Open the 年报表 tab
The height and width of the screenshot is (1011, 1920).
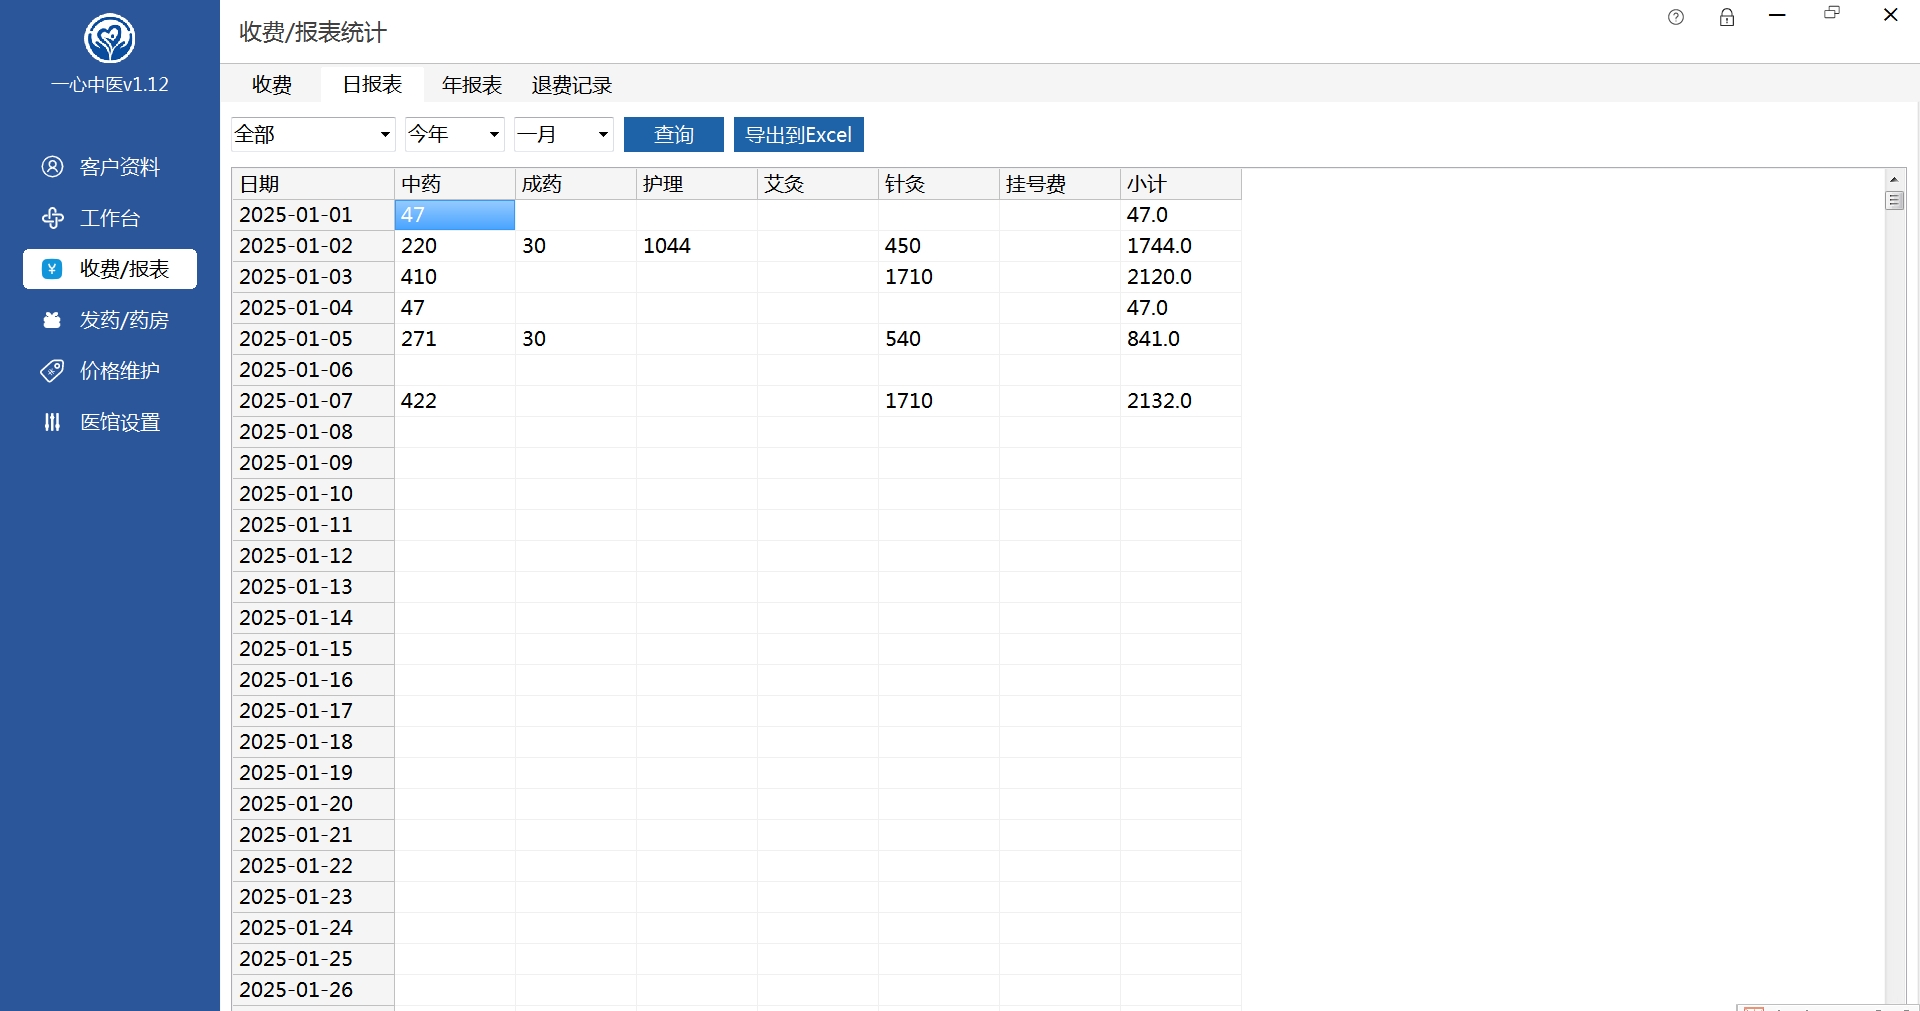tap(472, 85)
